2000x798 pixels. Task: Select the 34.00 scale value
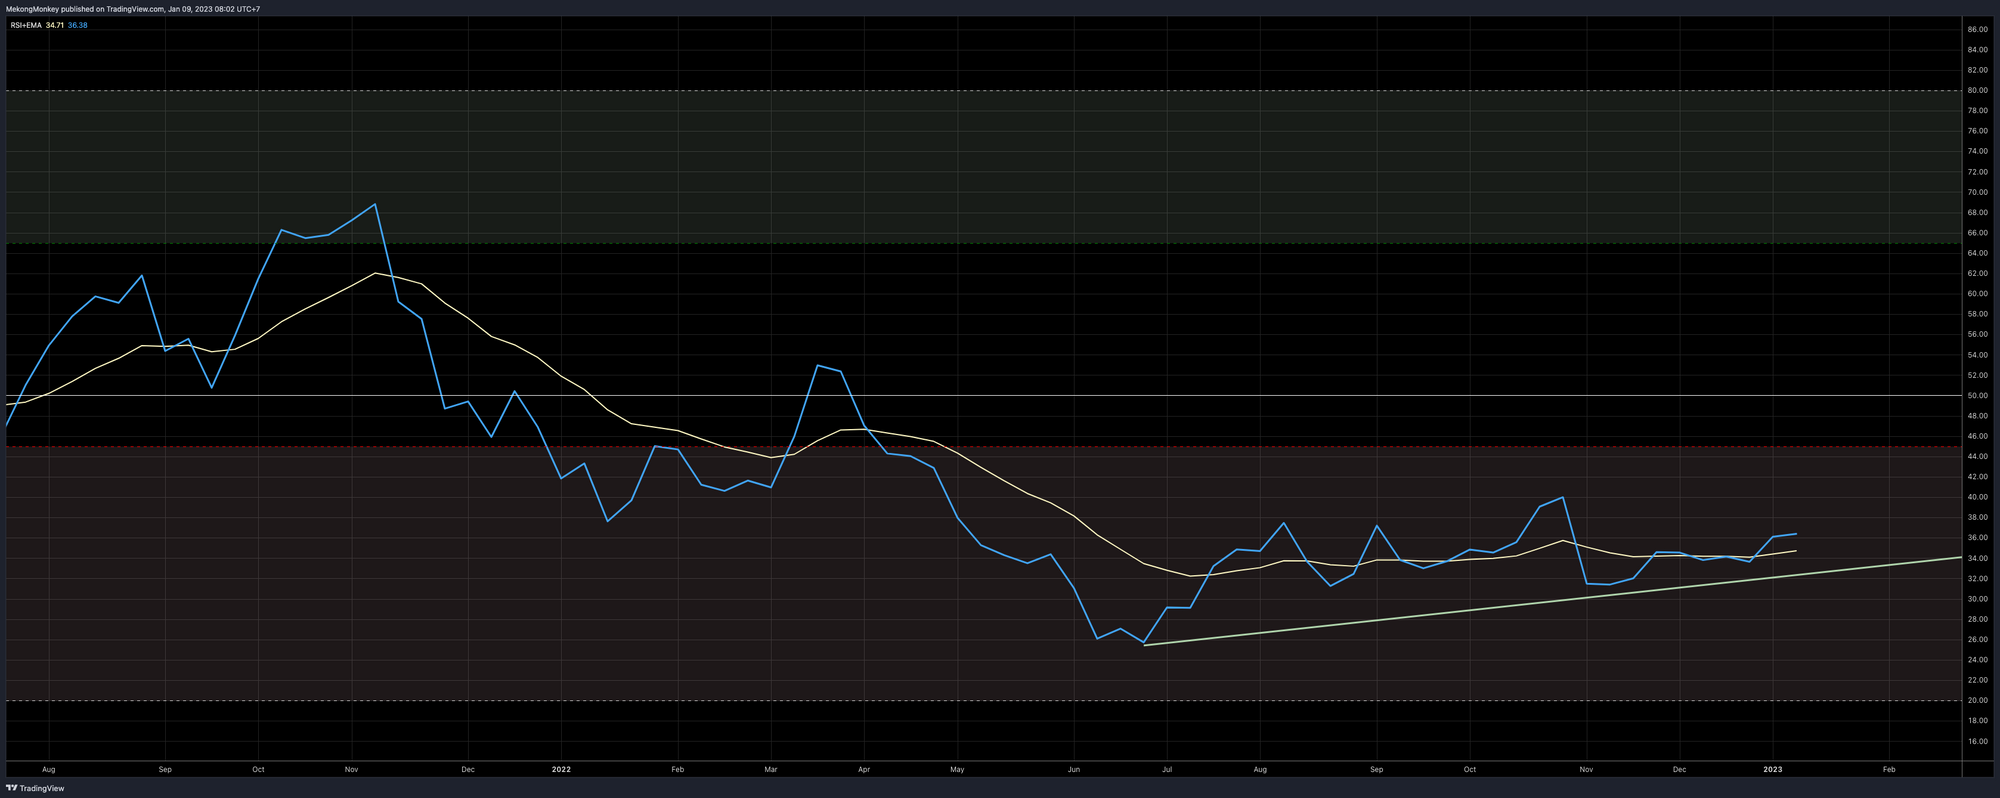[x=1977, y=558]
